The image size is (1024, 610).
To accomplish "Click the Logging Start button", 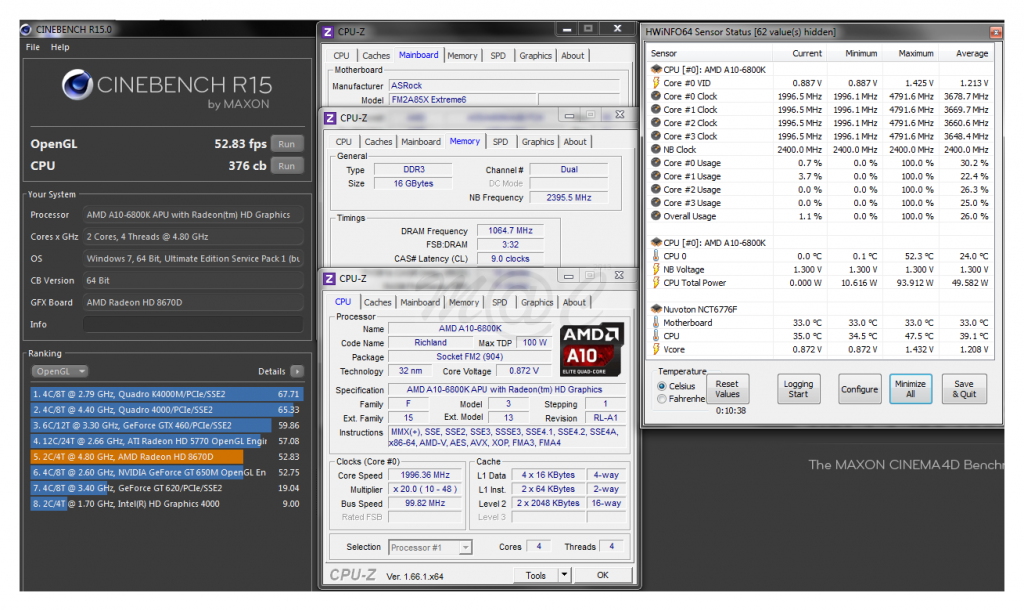I will tap(799, 389).
